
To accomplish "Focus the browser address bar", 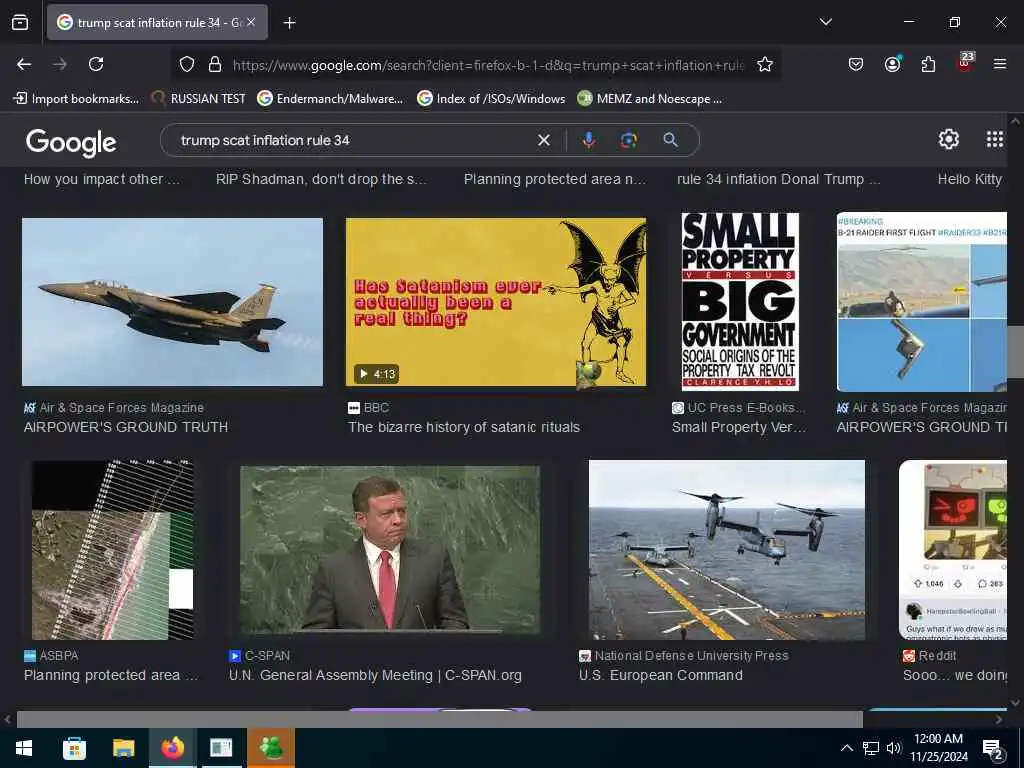I will click(488, 65).
